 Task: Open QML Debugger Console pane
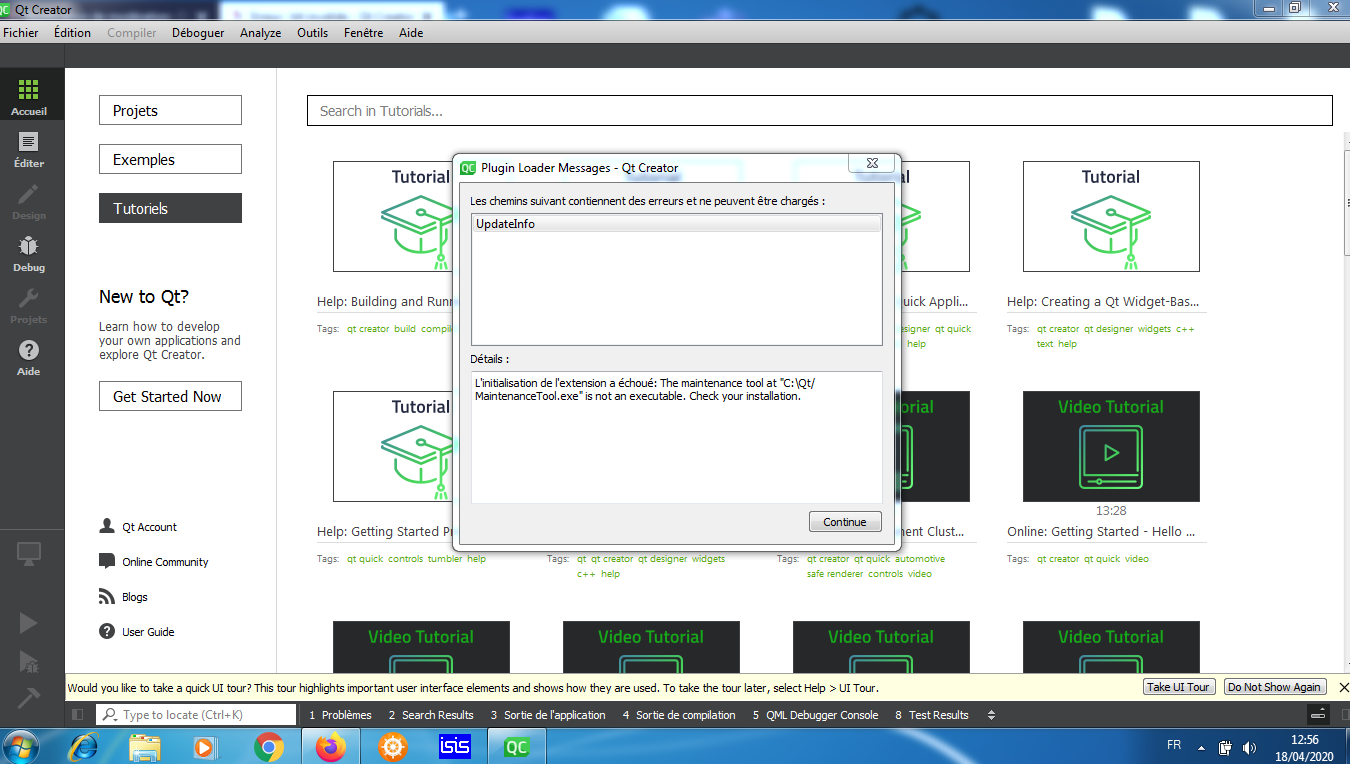[x=815, y=715]
